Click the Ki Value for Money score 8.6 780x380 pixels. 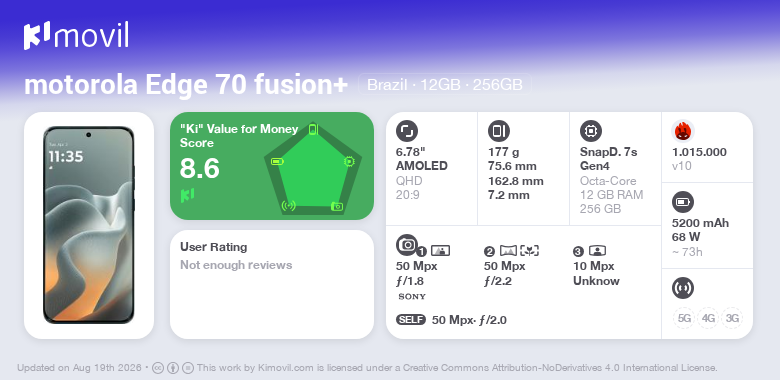pos(200,168)
